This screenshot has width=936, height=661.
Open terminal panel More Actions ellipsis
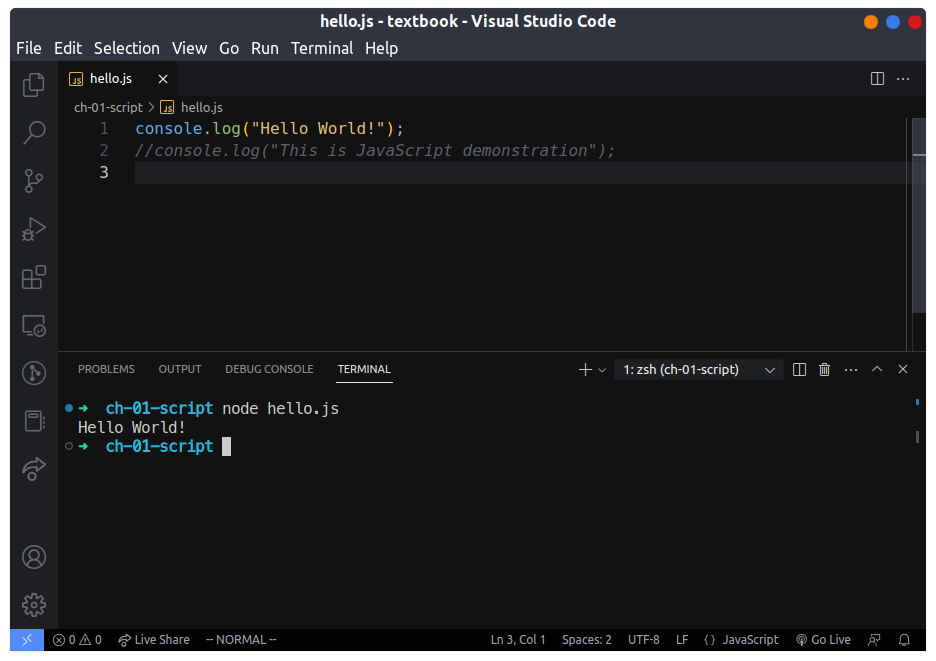(851, 370)
